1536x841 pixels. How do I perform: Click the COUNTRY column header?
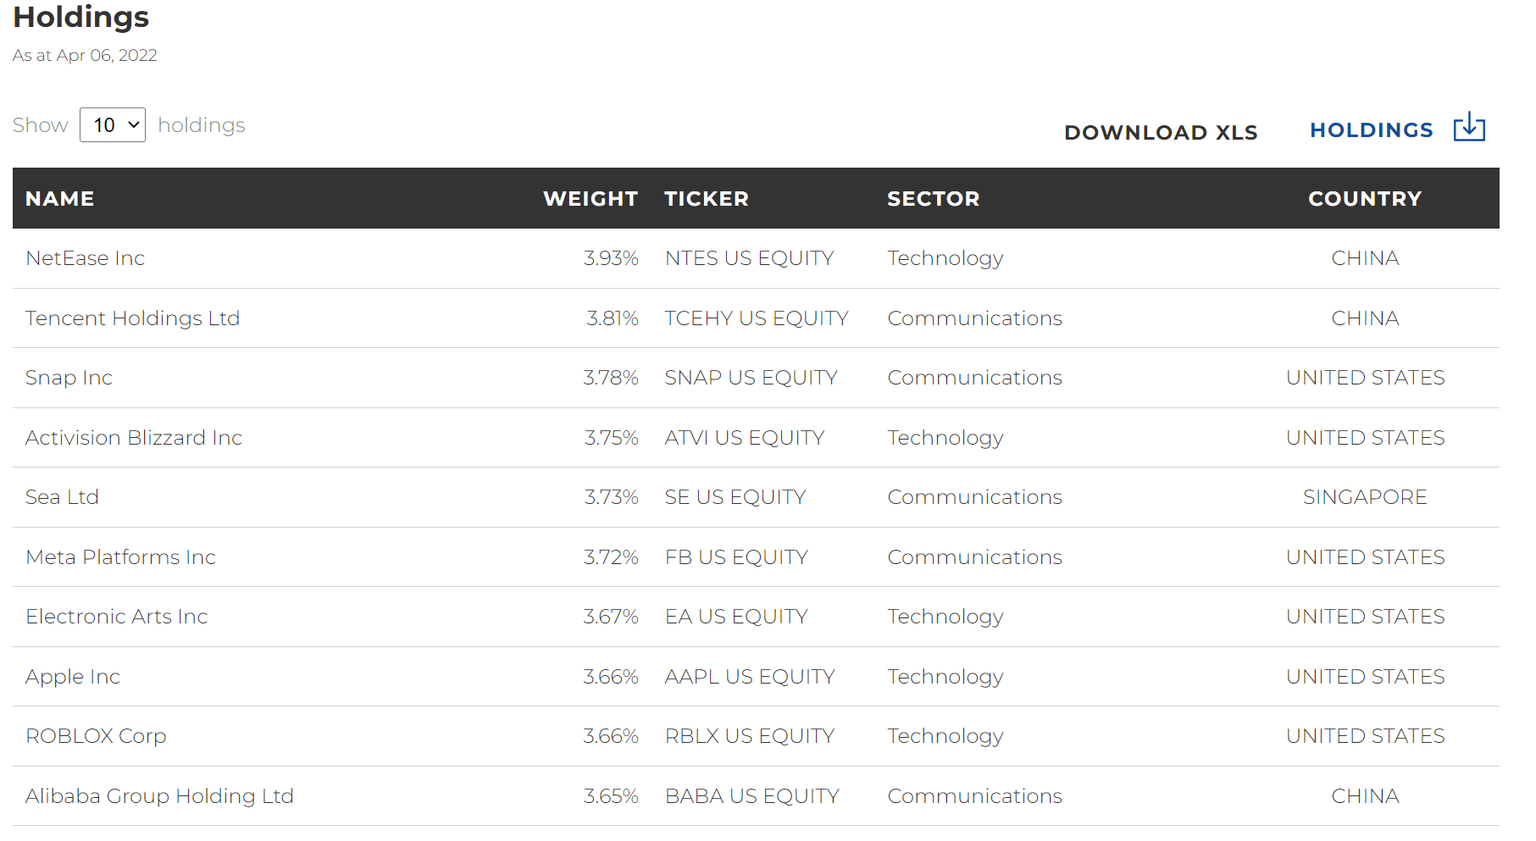[x=1364, y=199]
